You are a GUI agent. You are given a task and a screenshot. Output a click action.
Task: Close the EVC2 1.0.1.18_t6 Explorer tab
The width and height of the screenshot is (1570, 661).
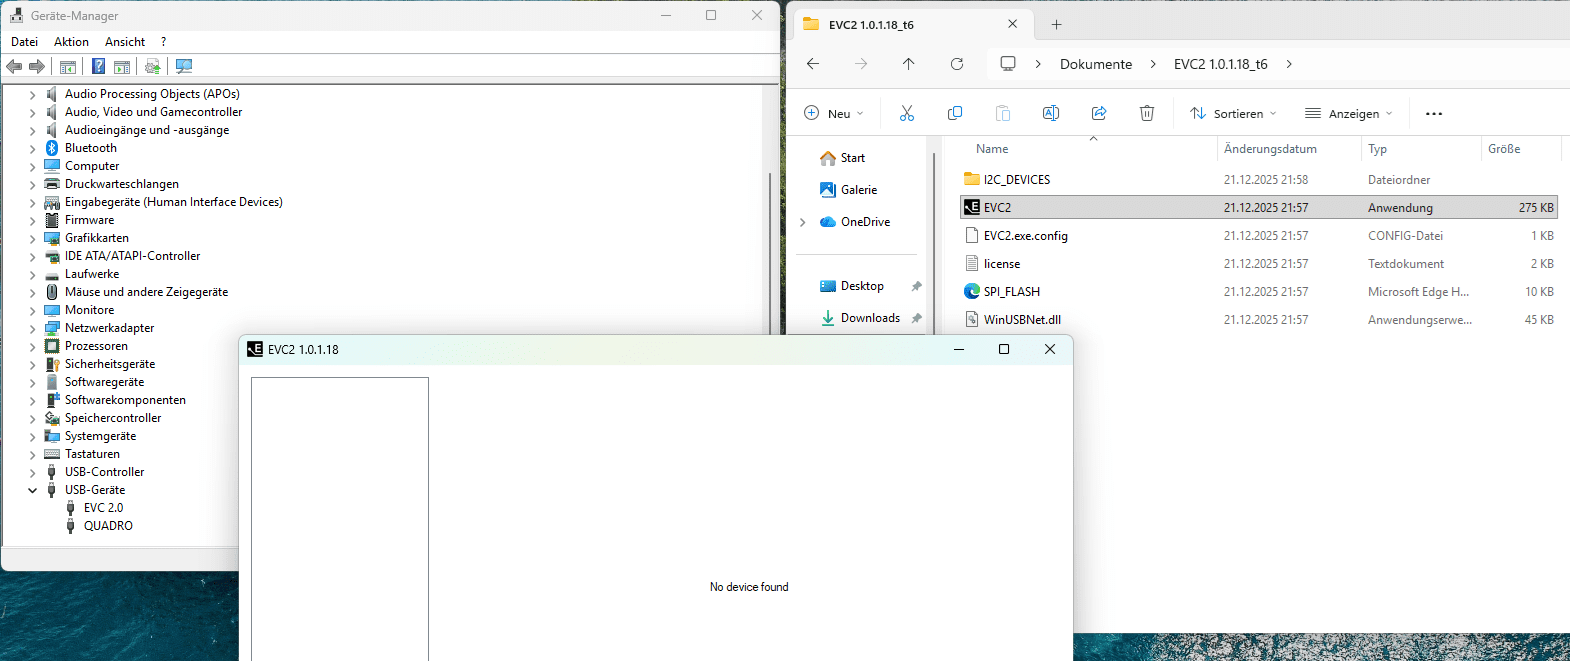click(1013, 24)
